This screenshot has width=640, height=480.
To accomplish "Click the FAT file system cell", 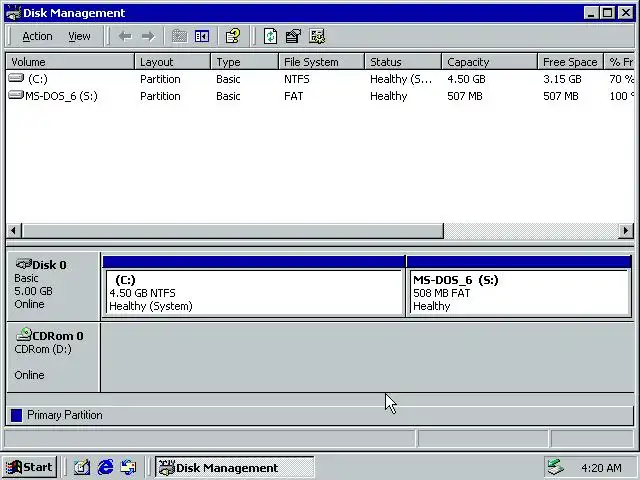I will pyautogui.click(x=293, y=96).
